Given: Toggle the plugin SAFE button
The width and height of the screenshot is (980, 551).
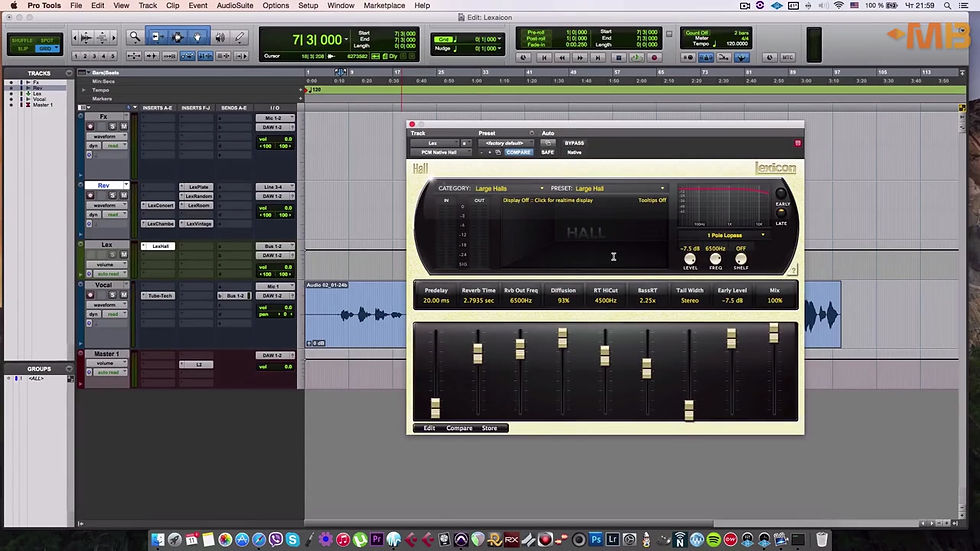Looking at the screenshot, I should (x=548, y=152).
